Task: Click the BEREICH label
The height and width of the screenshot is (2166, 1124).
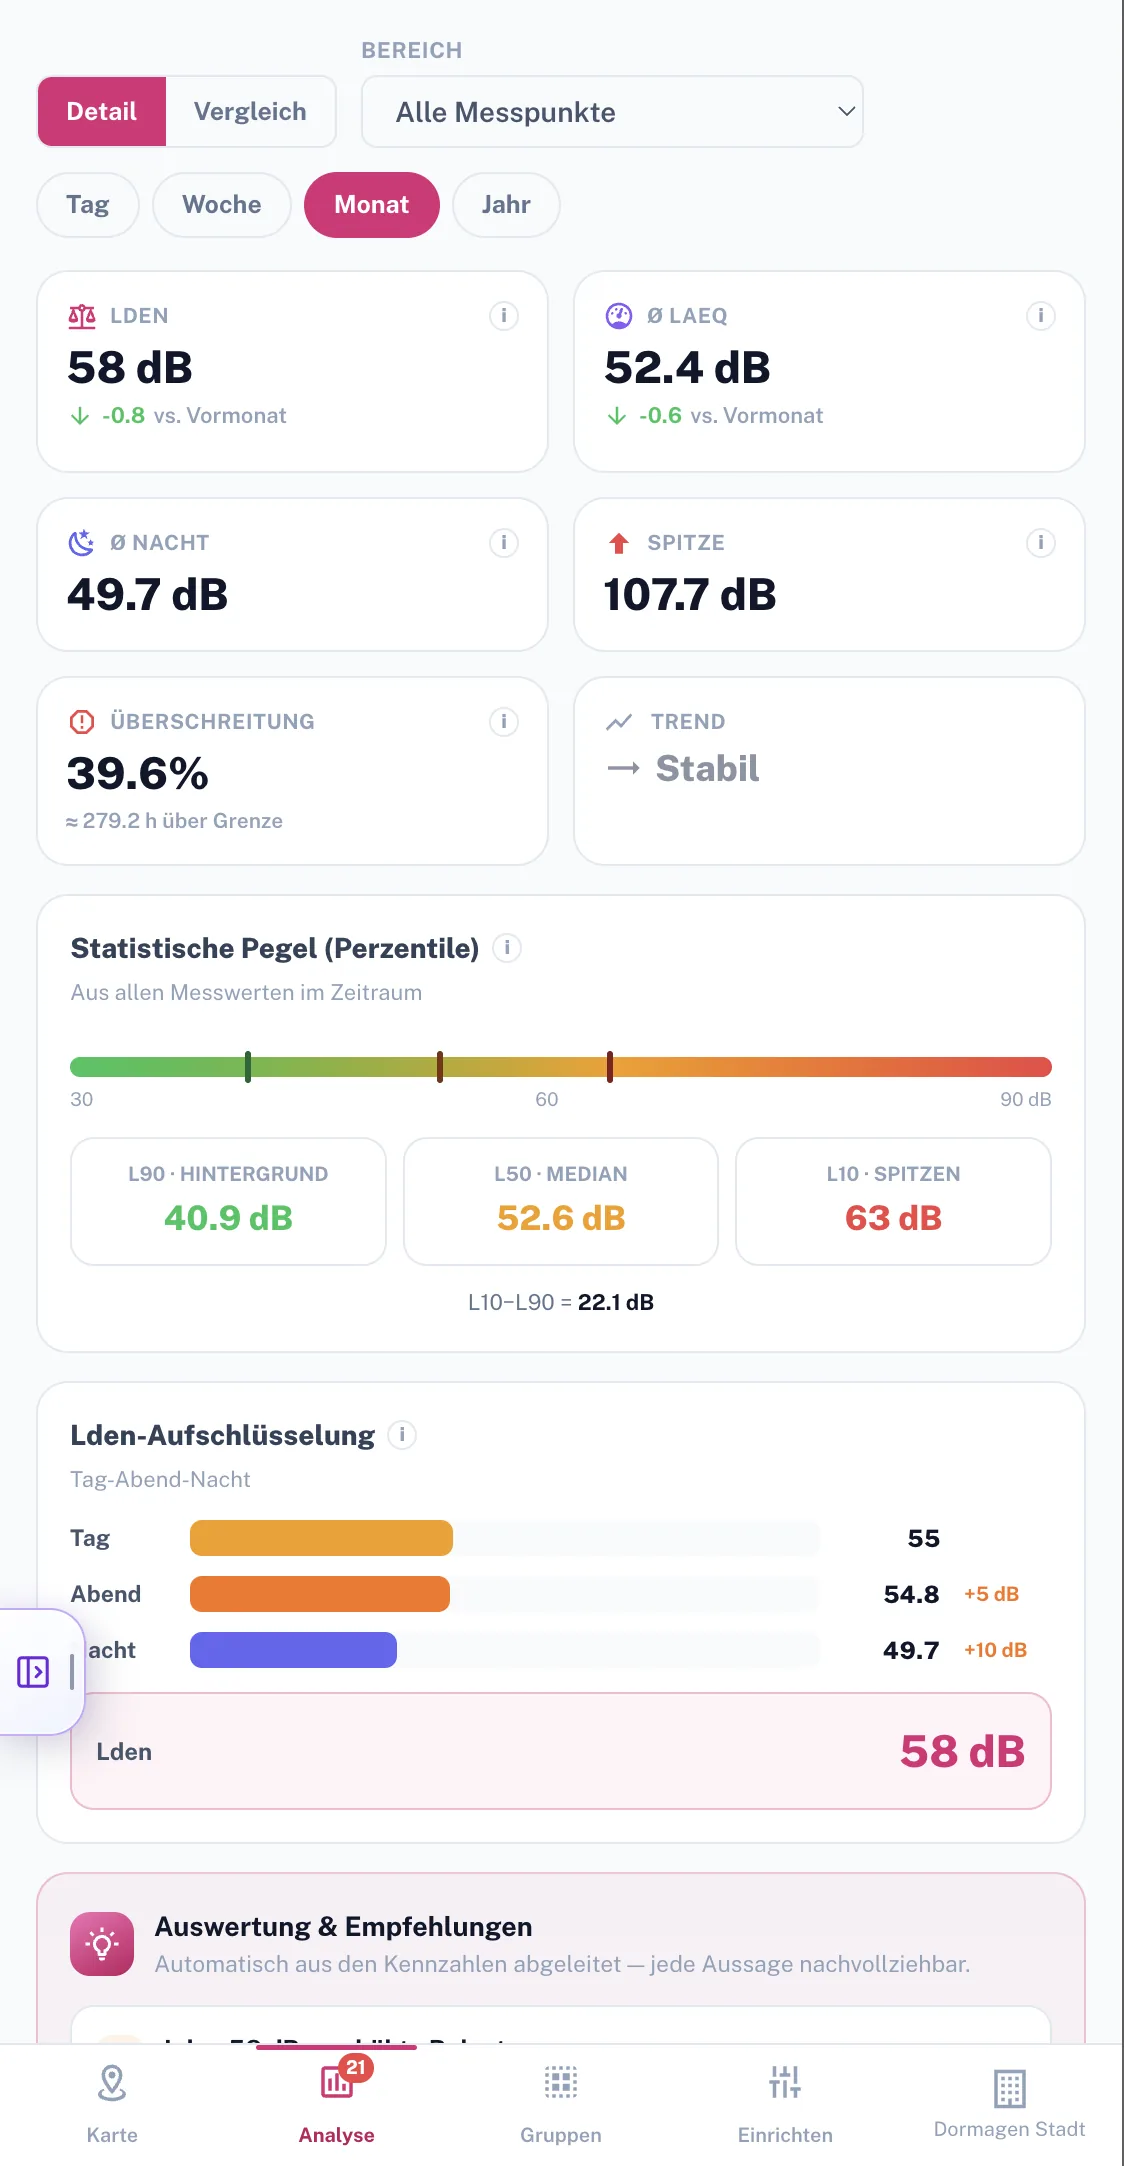Action: pos(412,50)
